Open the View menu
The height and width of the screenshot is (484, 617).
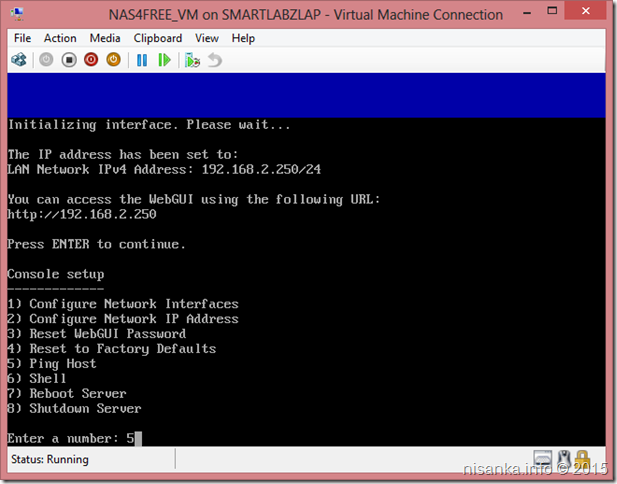click(x=207, y=38)
